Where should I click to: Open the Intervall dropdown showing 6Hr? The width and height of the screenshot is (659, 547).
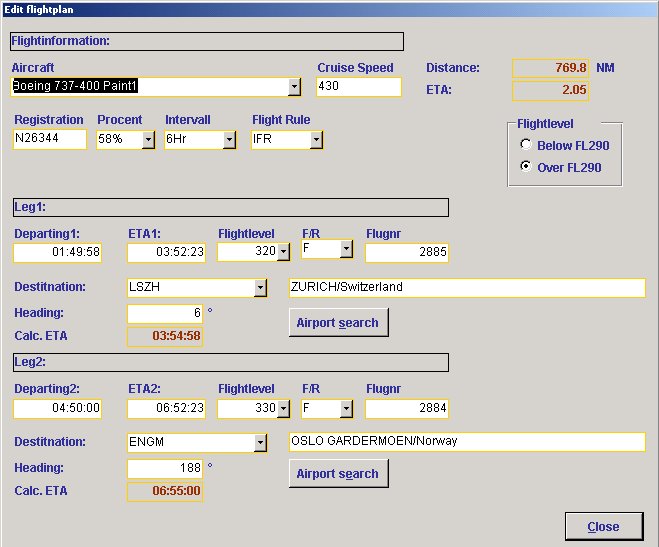tap(229, 139)
